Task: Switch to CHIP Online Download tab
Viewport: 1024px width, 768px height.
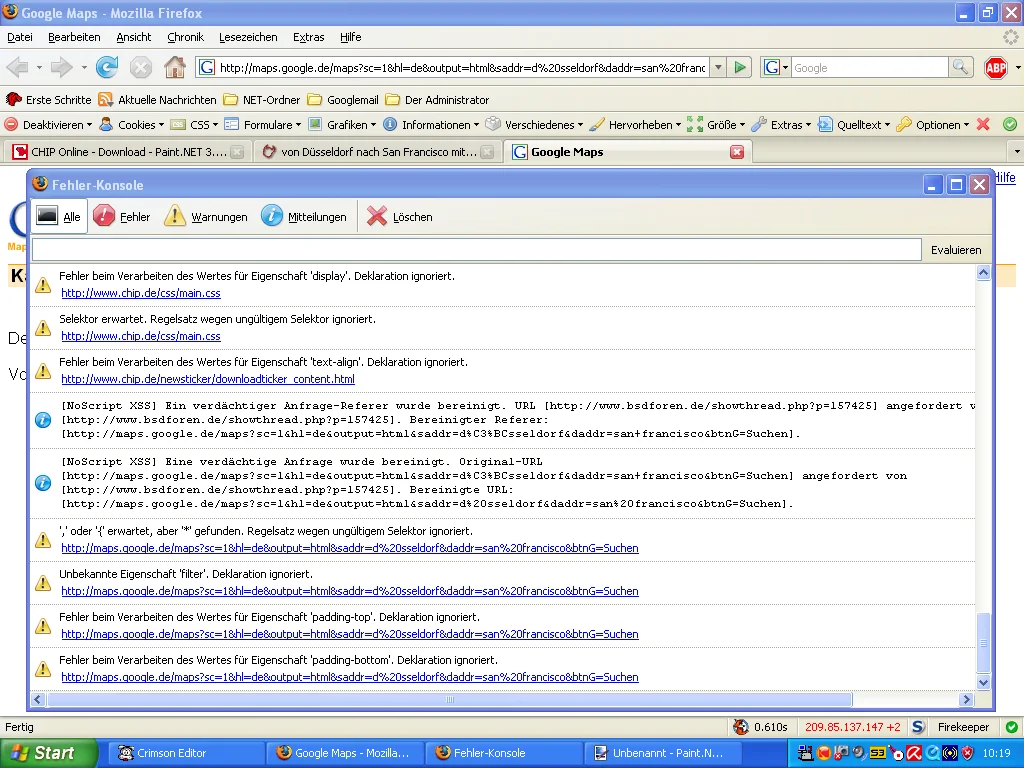Action: click(x=120, y=152)
